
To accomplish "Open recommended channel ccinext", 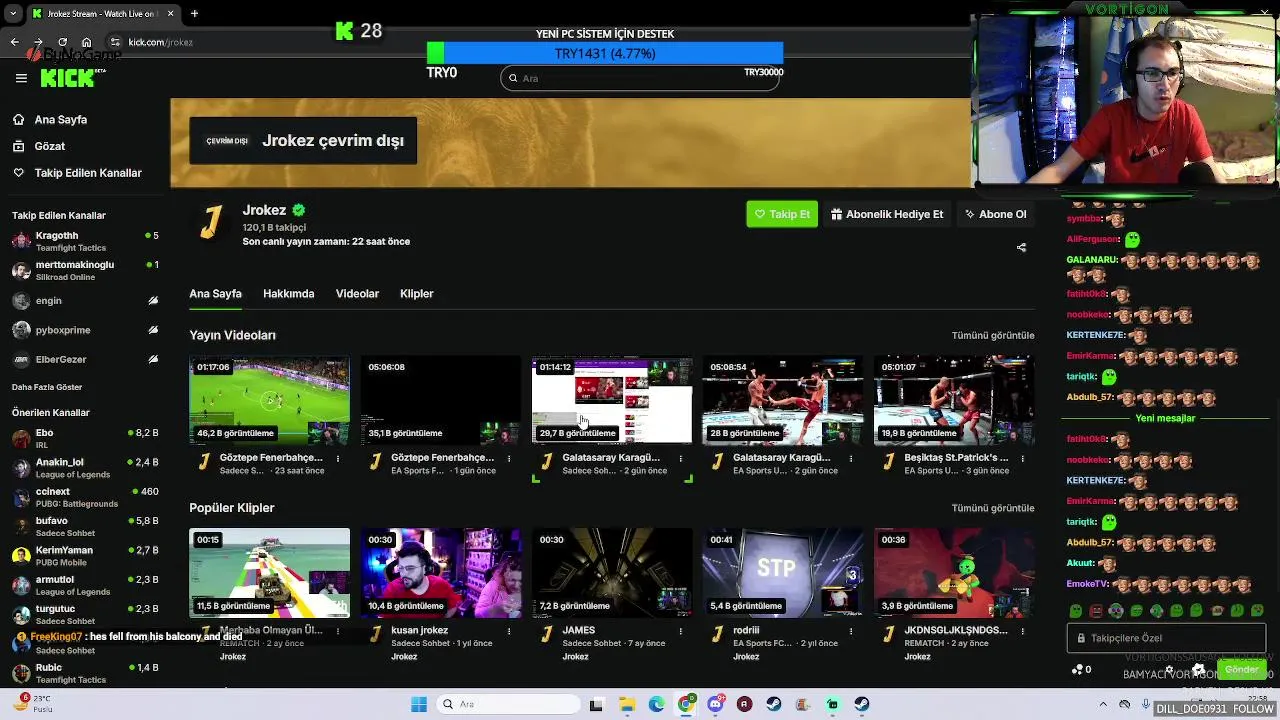I will point(85,497).
